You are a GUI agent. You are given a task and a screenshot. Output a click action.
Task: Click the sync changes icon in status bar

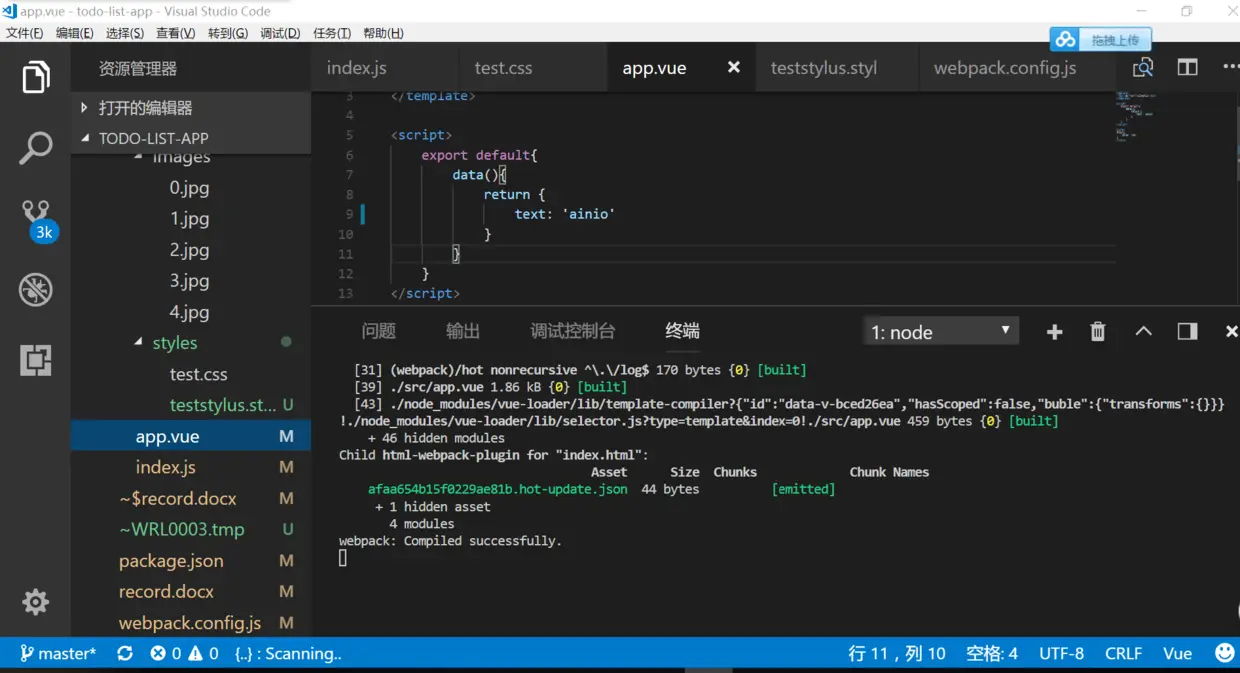pos(124,652)
